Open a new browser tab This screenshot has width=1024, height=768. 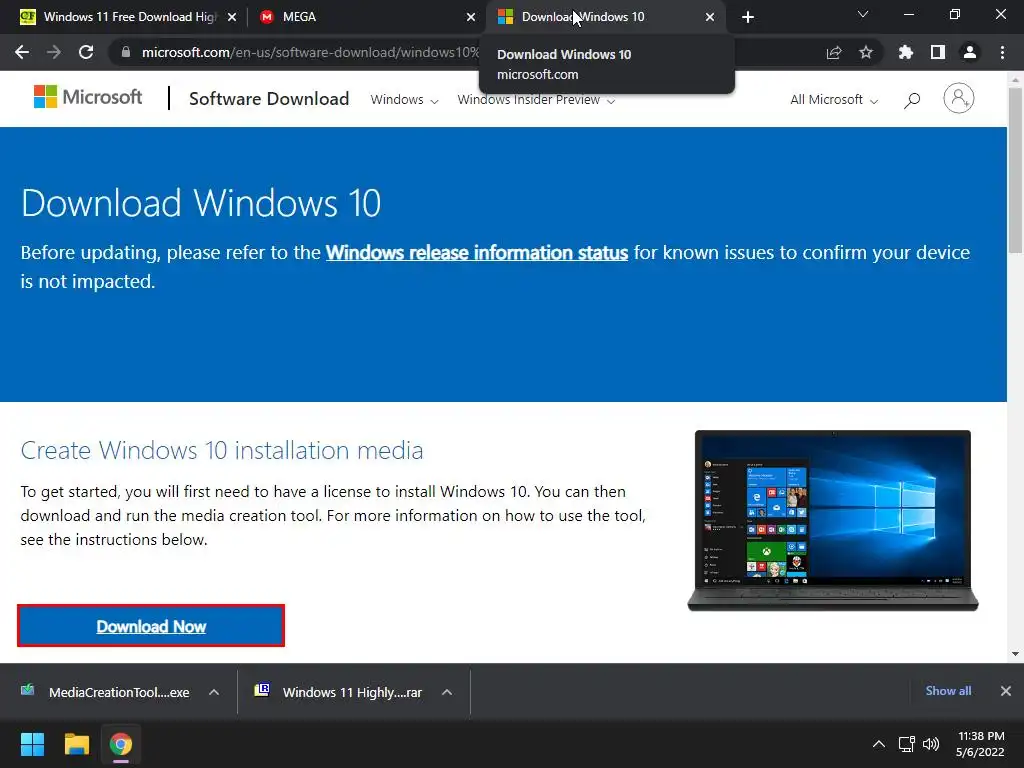click(748, 17)
